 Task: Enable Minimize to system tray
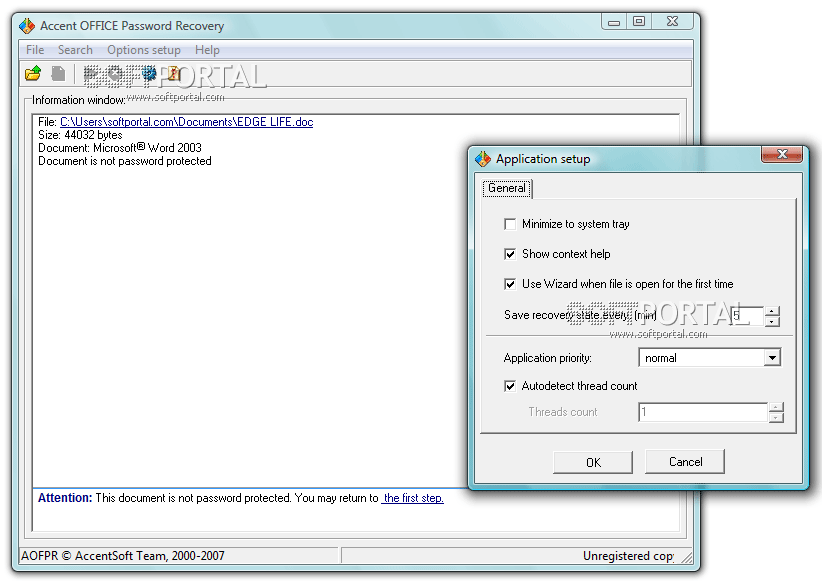(x=510, y=224)
